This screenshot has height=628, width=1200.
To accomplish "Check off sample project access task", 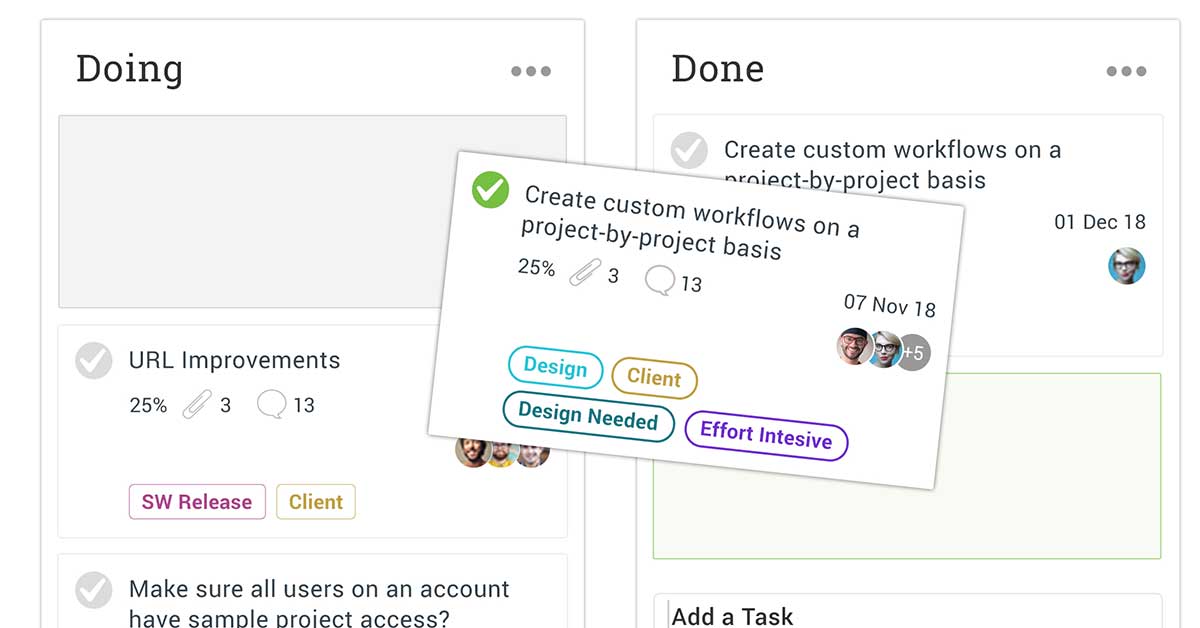I will point(94,590).
